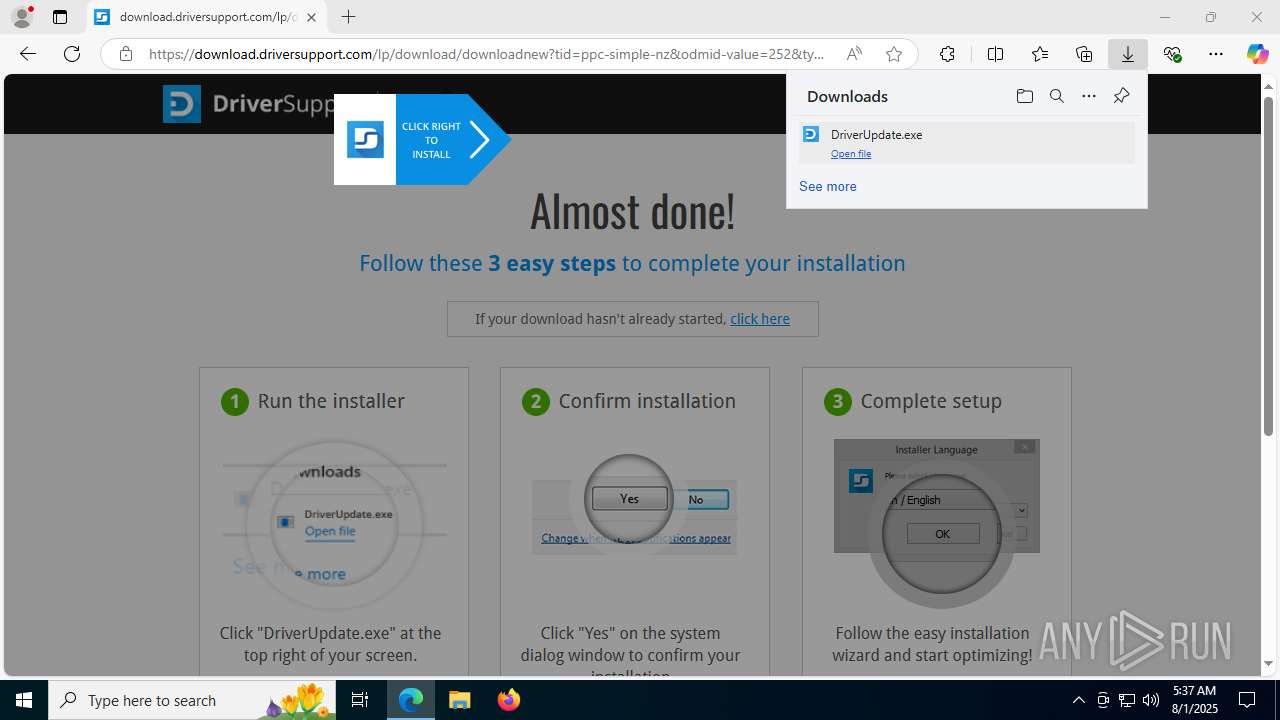Open Task View on taskbar
The width and height of the screenshot is (1280, 720).
361,700
